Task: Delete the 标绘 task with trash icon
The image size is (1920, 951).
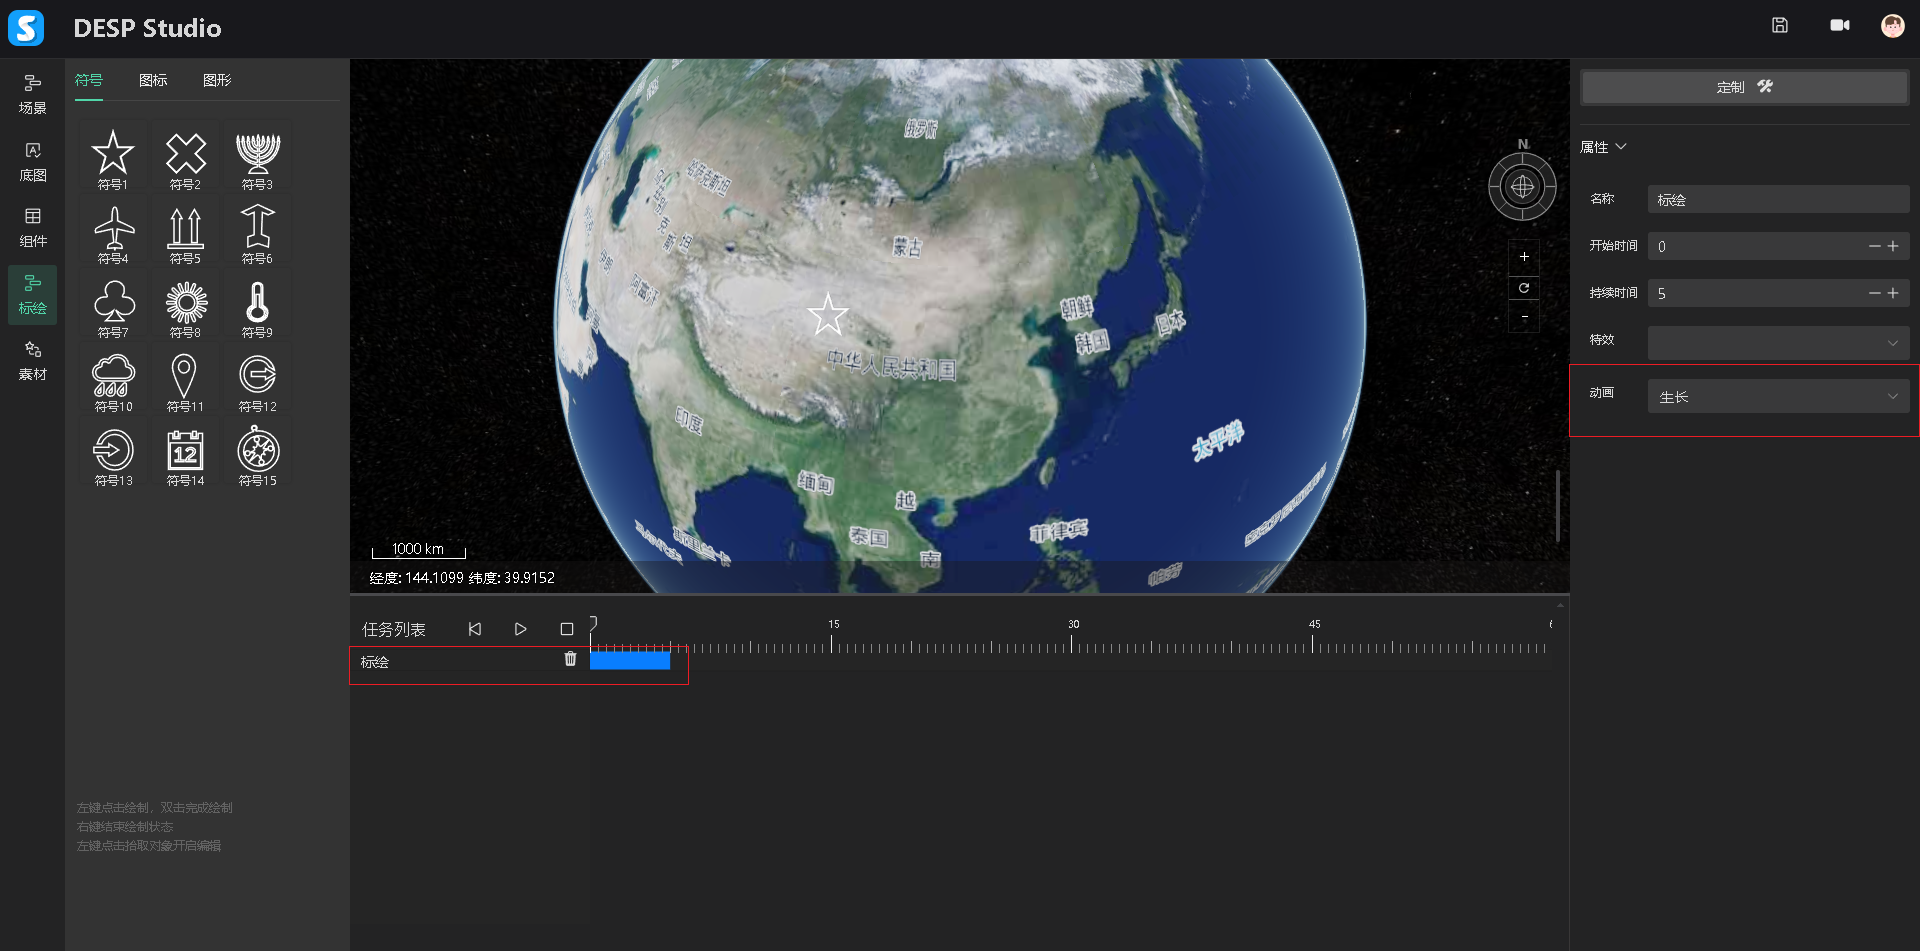Action: [570, 659]
